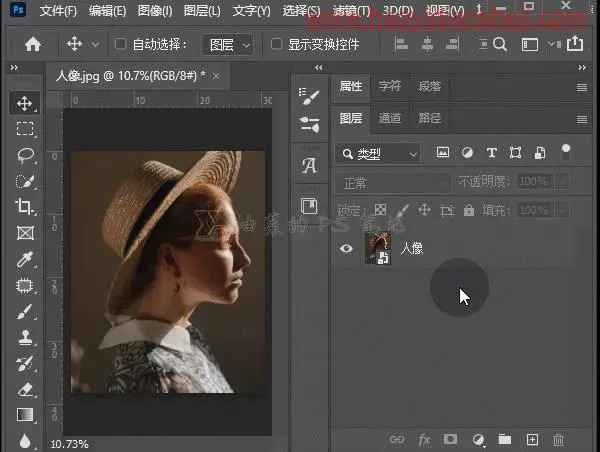Select the Blur tool
Image resolution: width=600 pixels, height=452 pixels.
[x=25, y=440]
